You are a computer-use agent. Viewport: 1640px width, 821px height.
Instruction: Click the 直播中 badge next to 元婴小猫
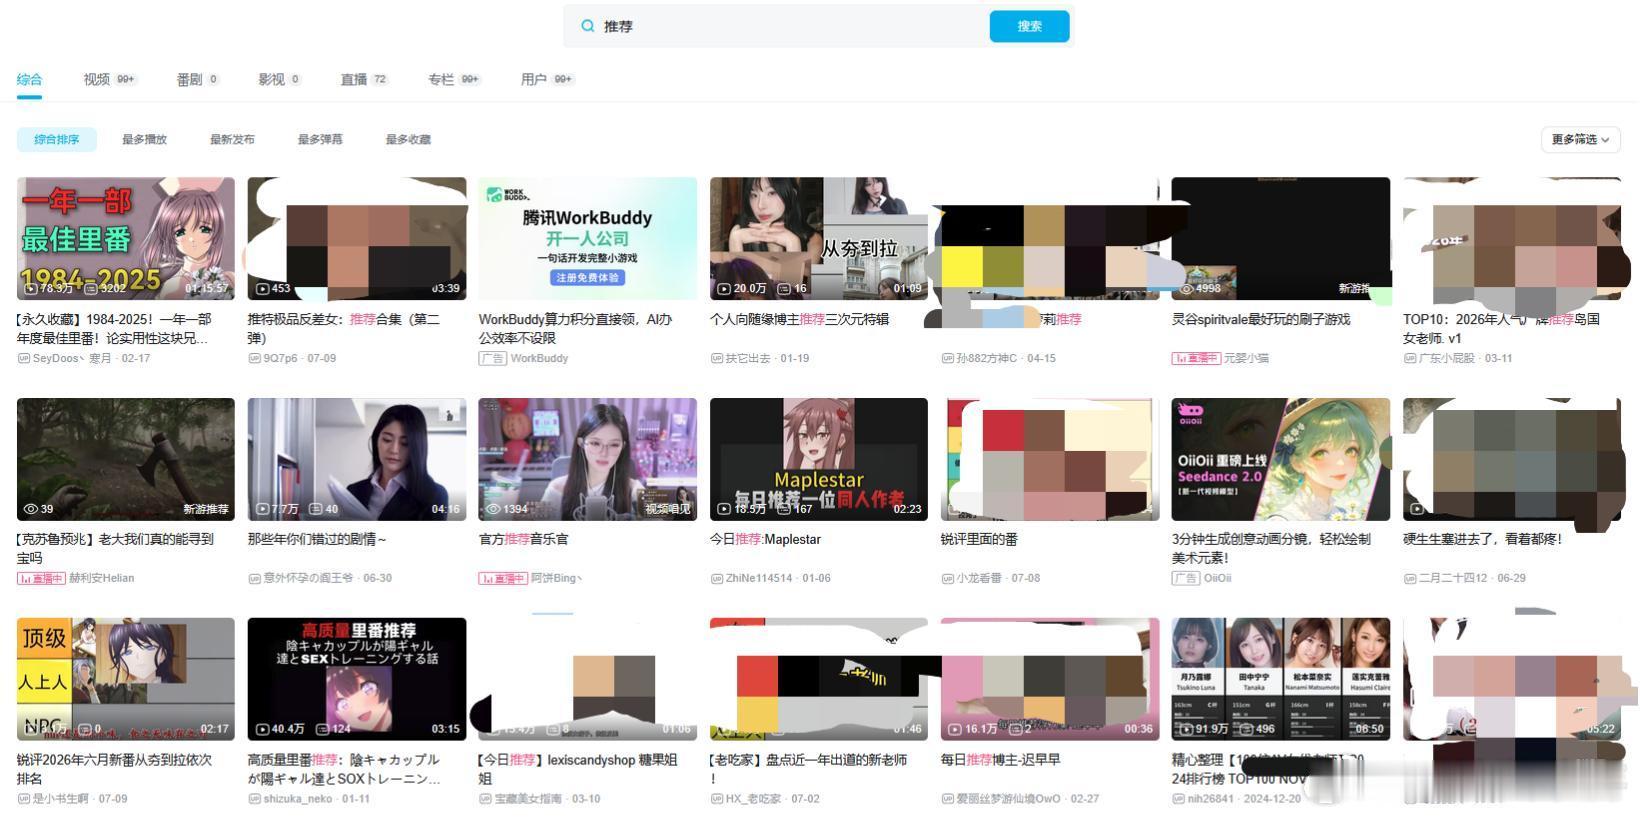1196,358
